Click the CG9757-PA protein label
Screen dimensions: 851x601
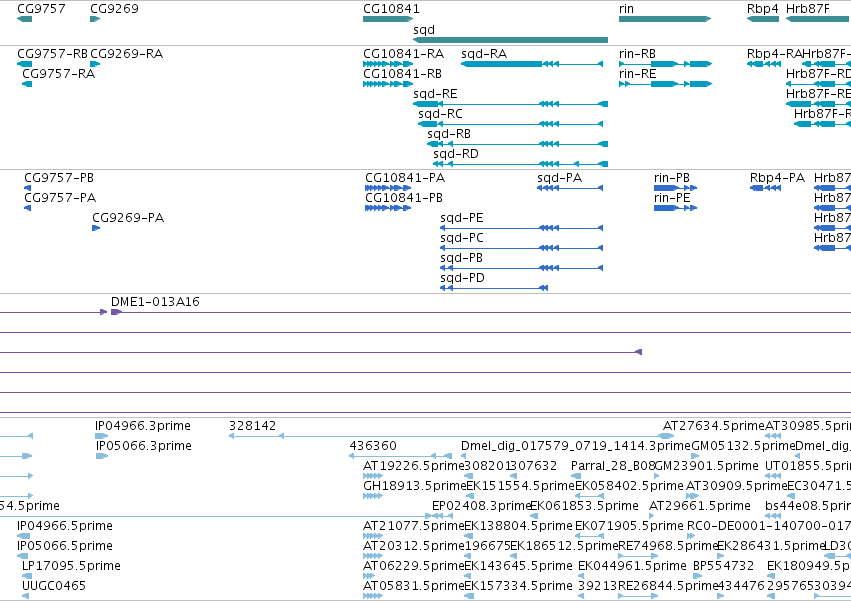tap(60, 198)
